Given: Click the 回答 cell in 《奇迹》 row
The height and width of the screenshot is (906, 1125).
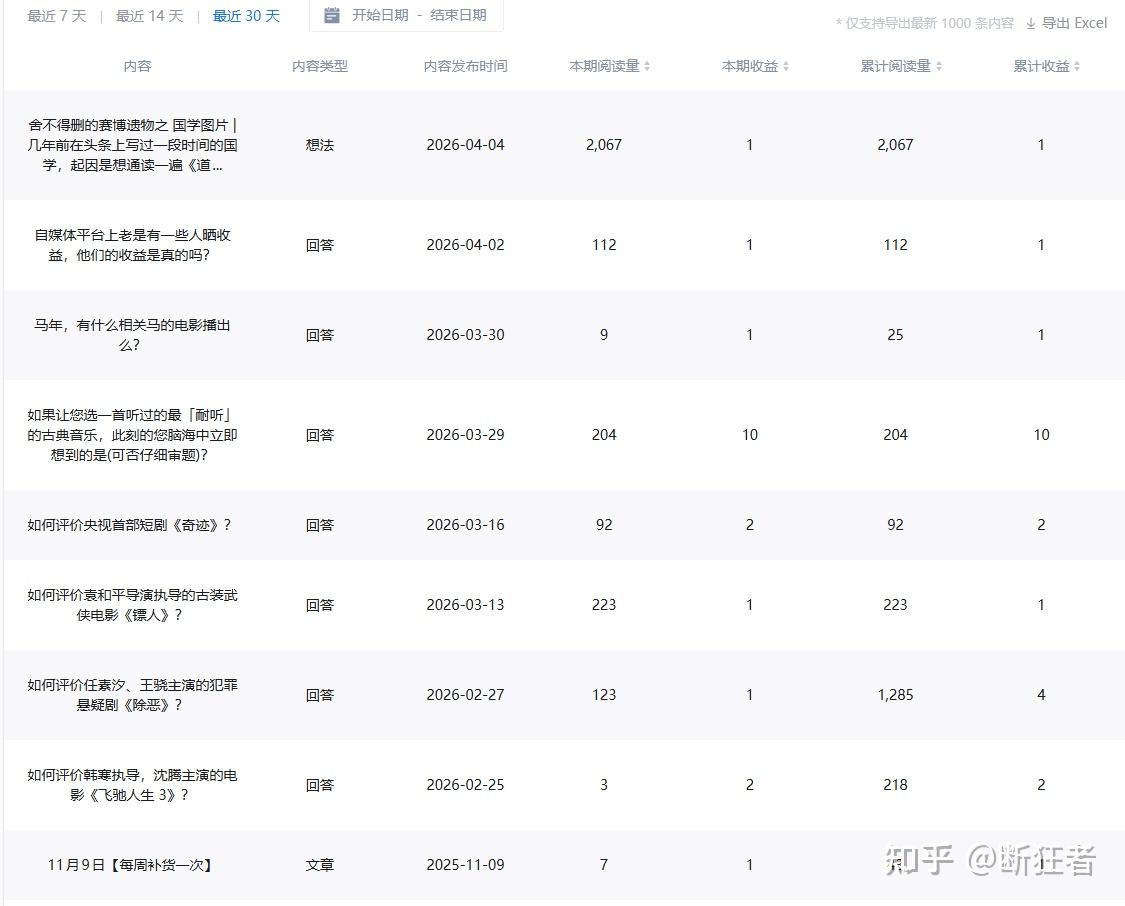Looking at the screenshot, I should pyautogui.click(x=319, y=525).
